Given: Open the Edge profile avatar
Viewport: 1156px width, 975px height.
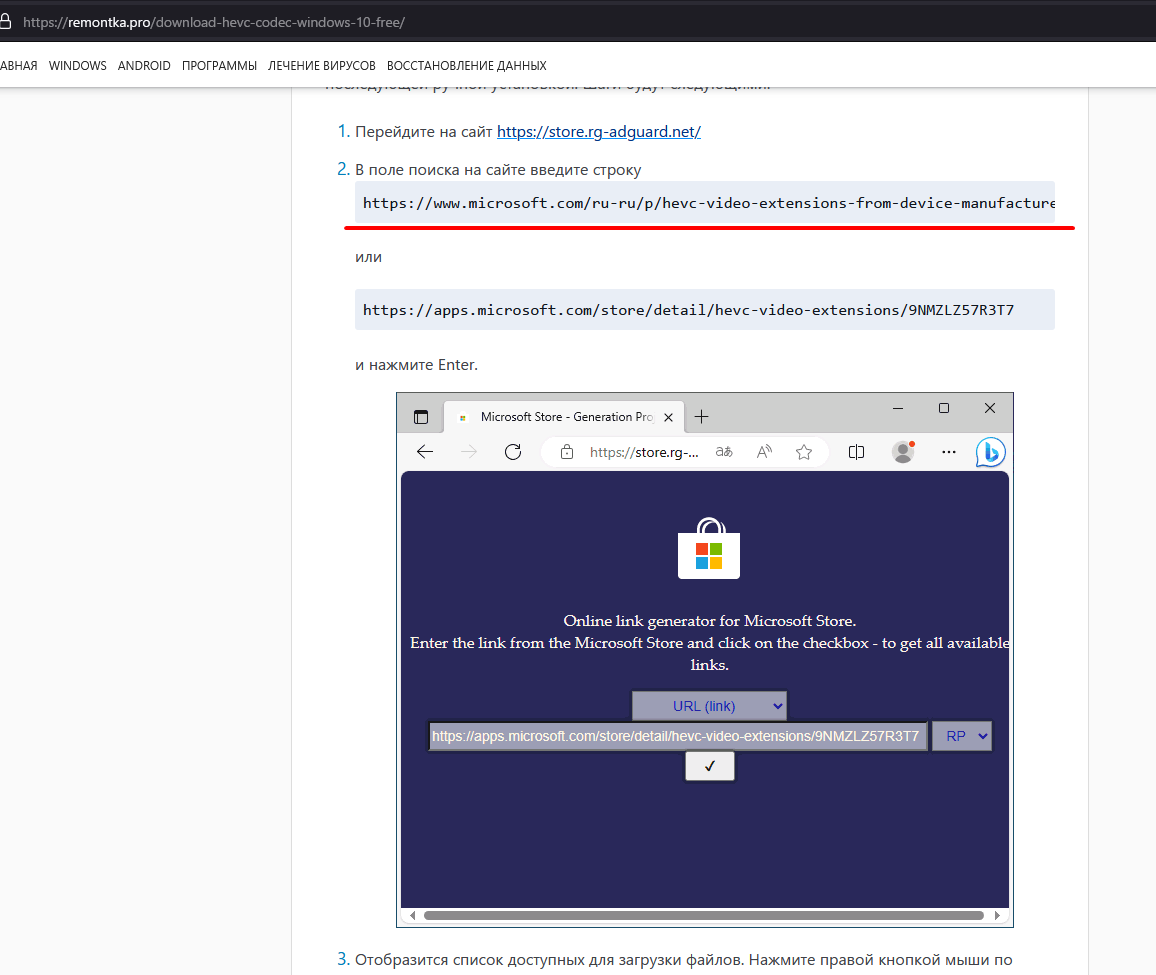Looking at the screenshot, I should pos(903,451).
